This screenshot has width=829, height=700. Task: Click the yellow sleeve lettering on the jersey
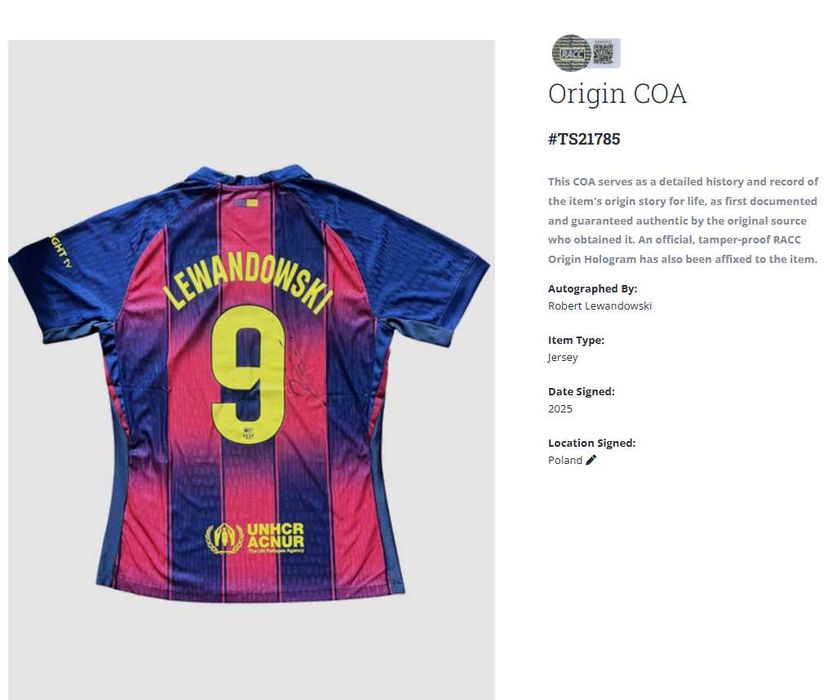tap(58, 250)
